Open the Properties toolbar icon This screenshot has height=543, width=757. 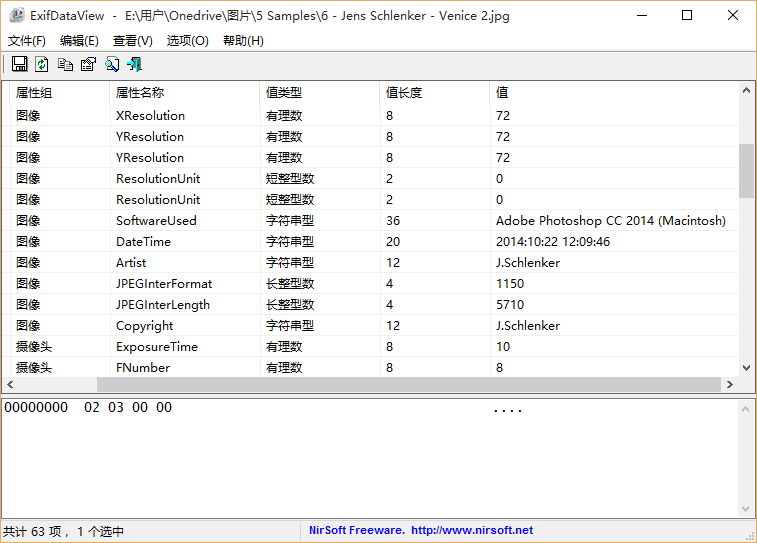(88, 64)
